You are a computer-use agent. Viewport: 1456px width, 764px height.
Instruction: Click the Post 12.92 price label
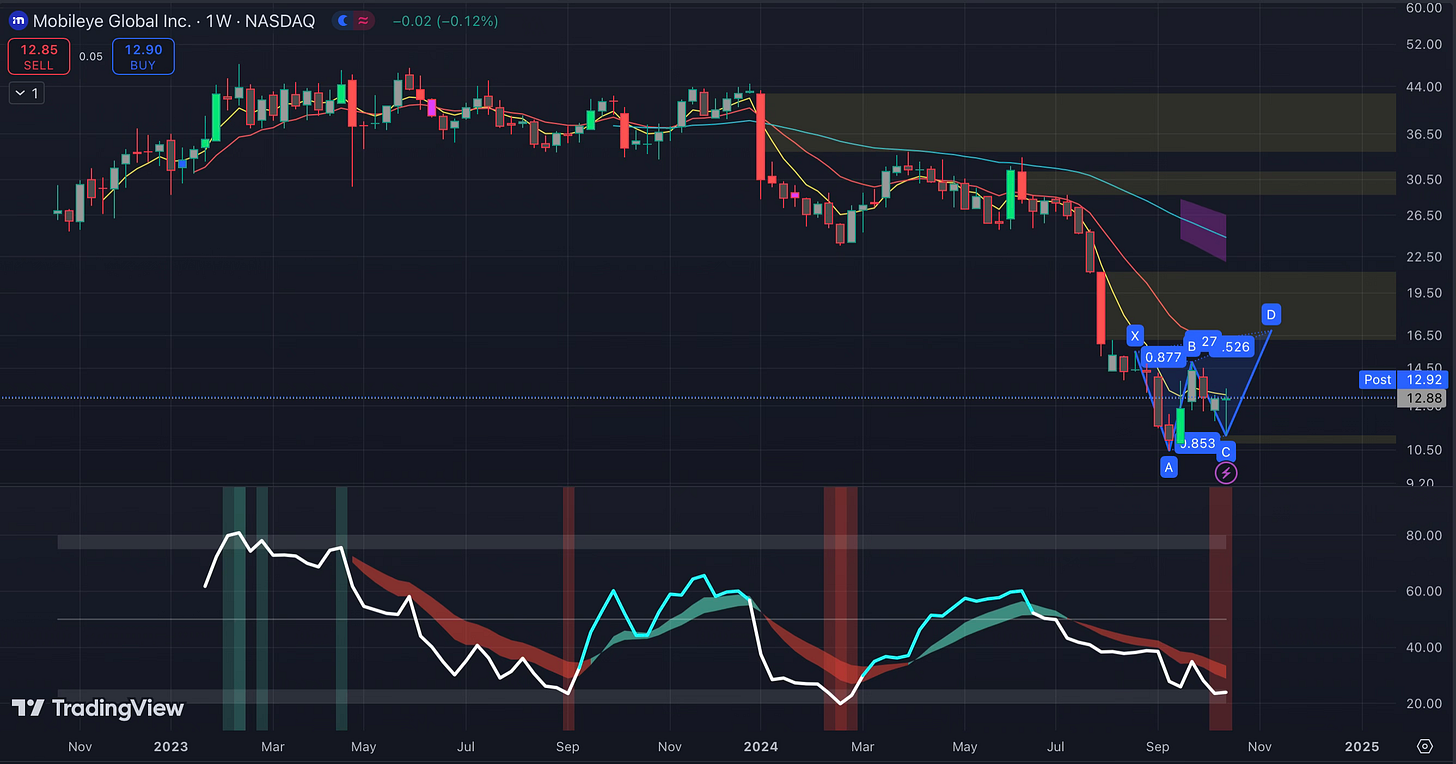coord(1404,380)
